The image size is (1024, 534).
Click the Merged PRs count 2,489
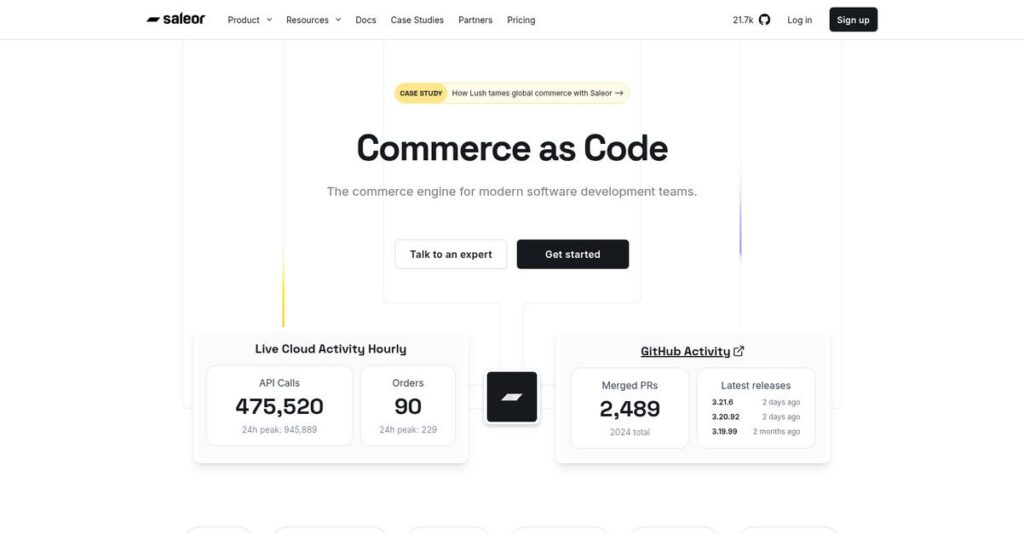pos(630,409)
